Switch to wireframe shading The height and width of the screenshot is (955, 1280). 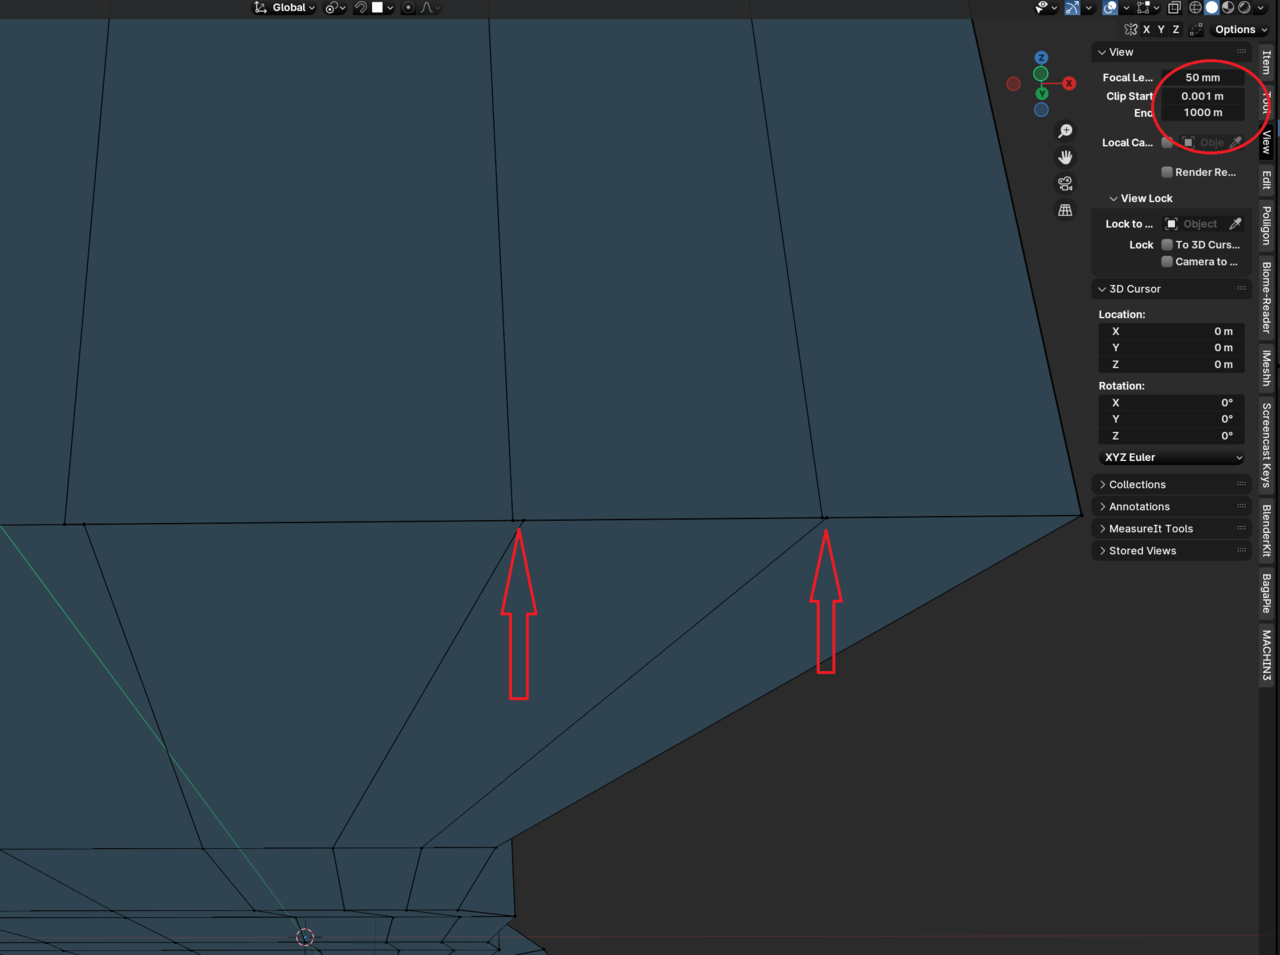1195,8
